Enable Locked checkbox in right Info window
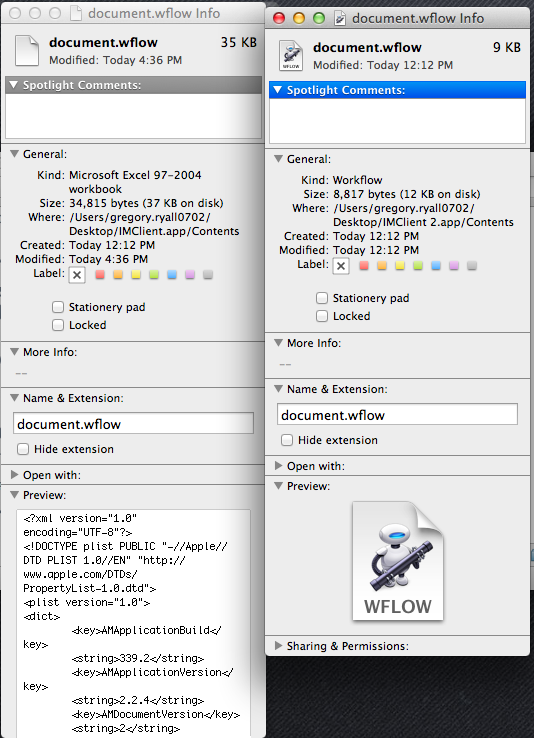 tap(322, 316)
